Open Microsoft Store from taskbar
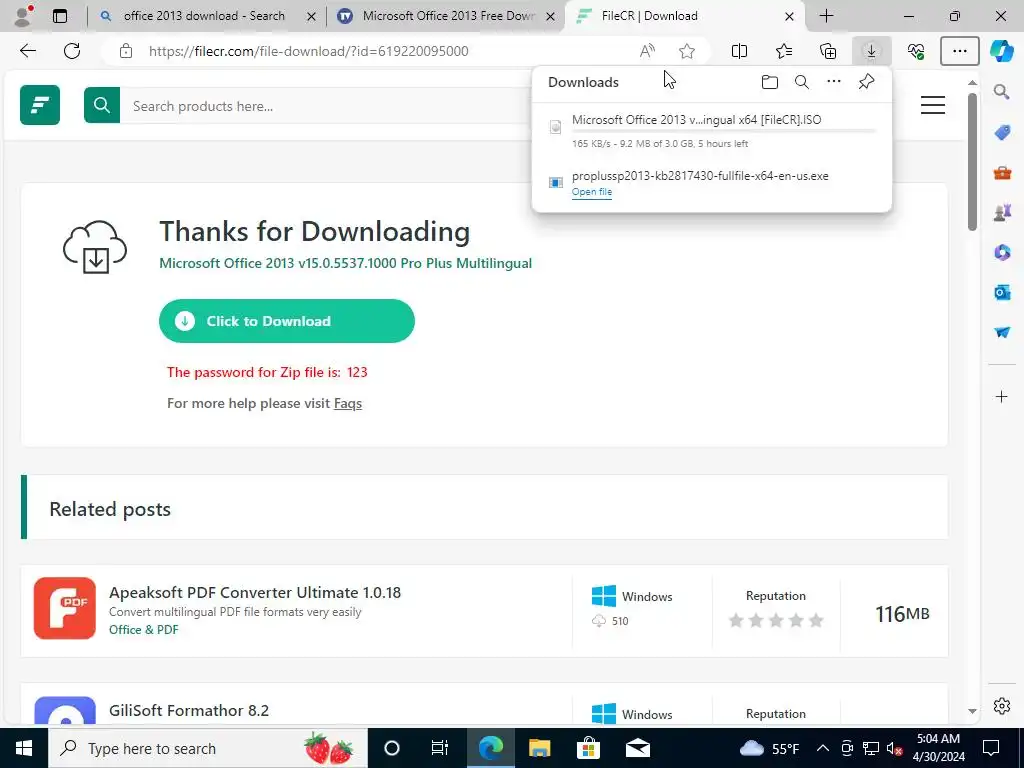Image resolution: width=1024 pixels, height=768 pixels. click(x=588, y=748)
